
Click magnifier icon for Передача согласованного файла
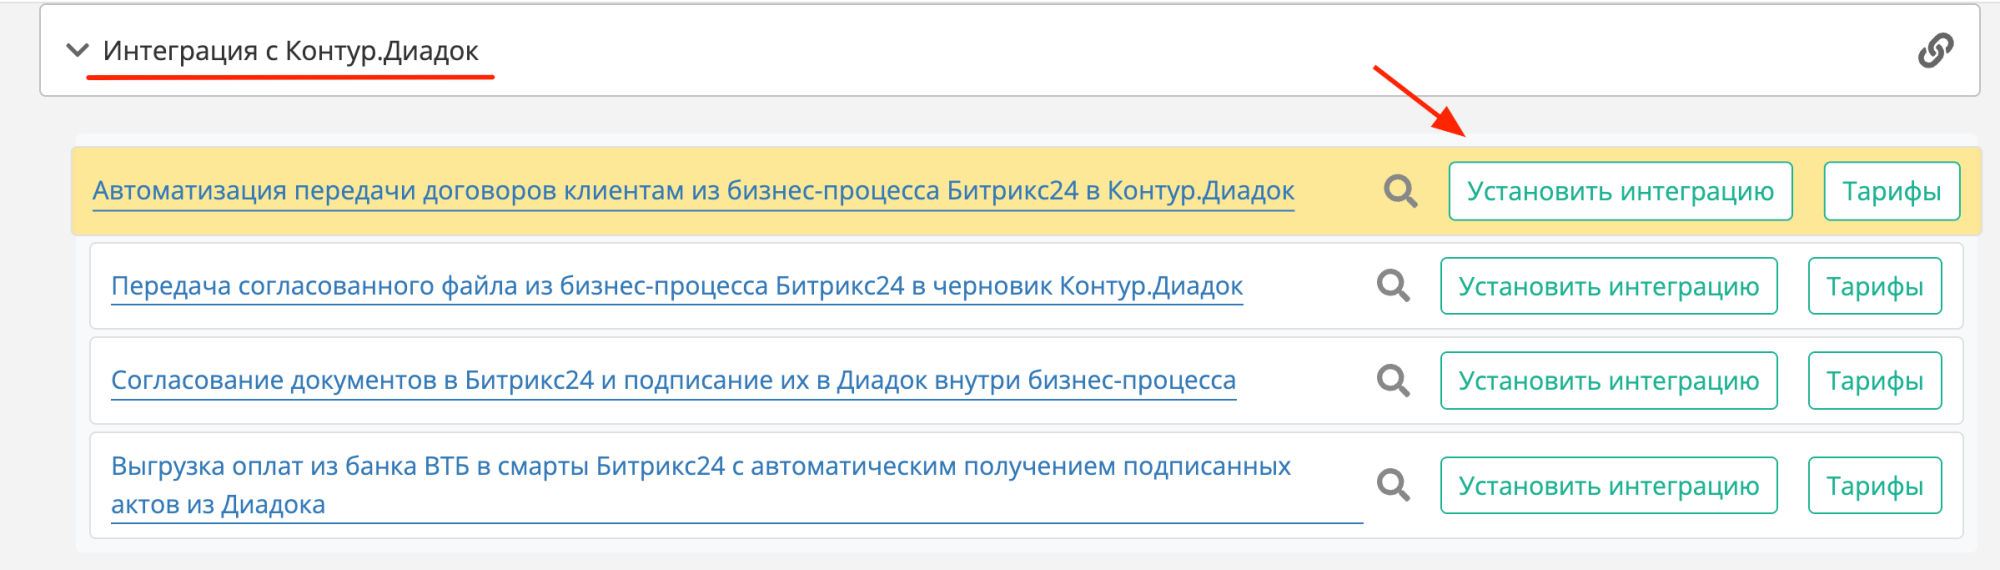coord(1393,286)
